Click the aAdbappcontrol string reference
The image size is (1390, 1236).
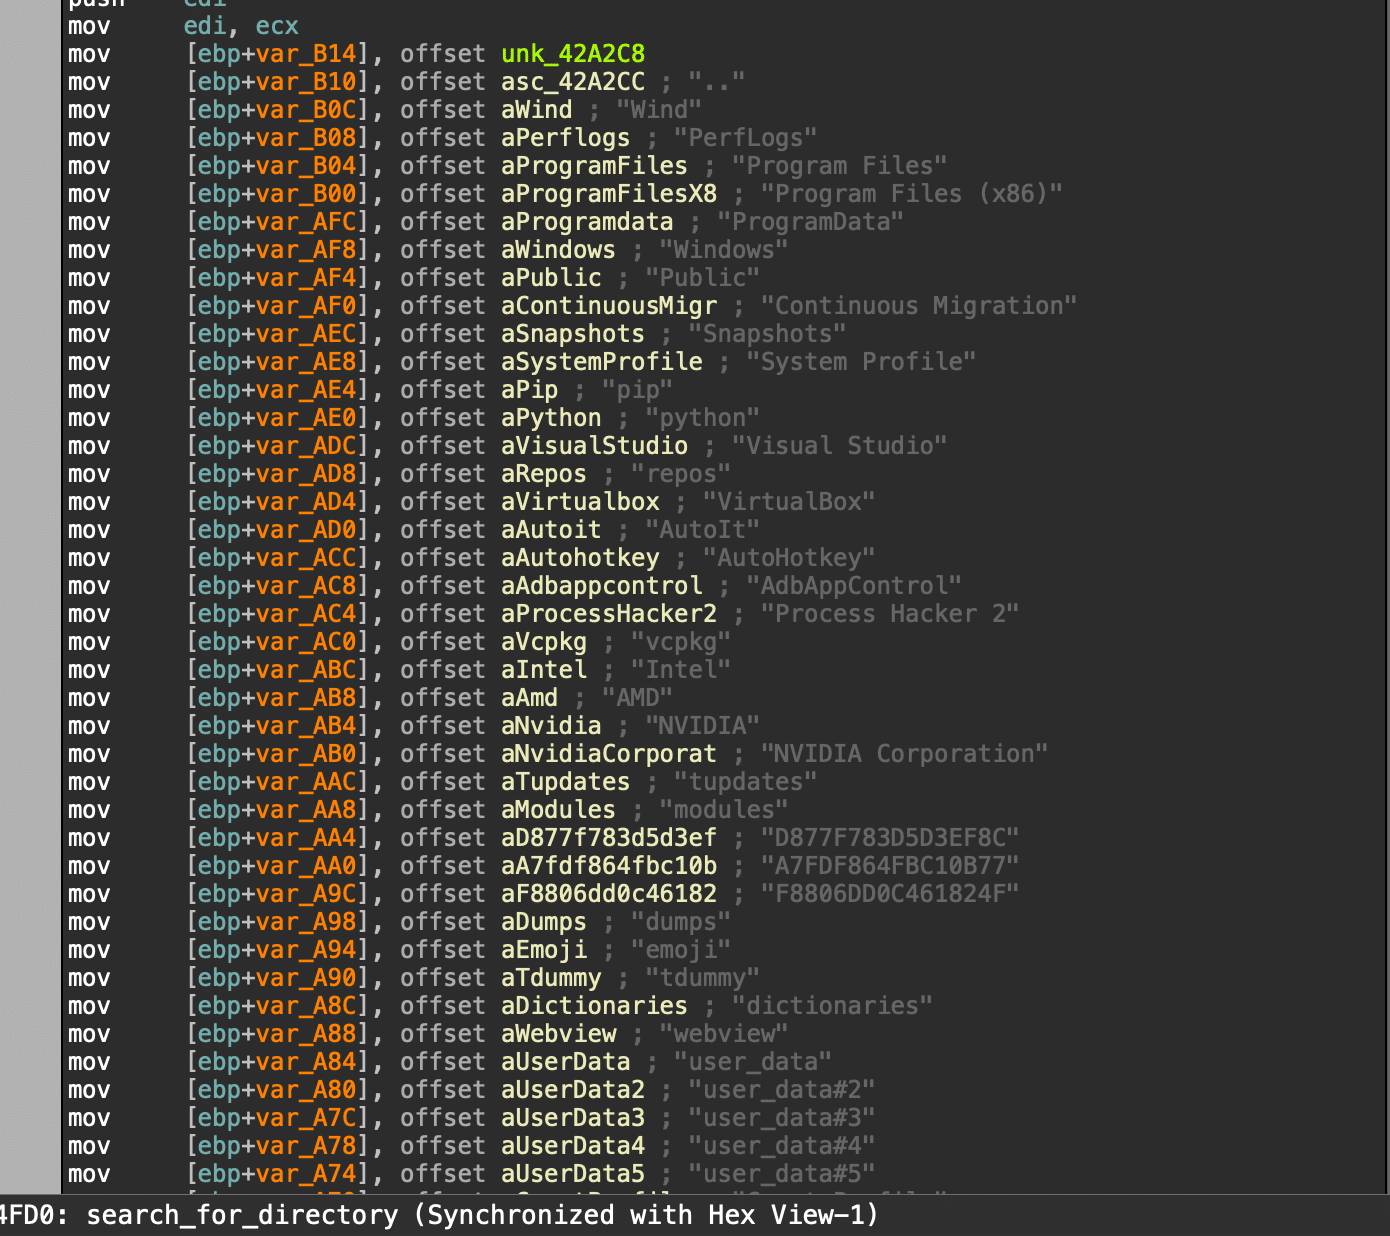click(601, 586)
